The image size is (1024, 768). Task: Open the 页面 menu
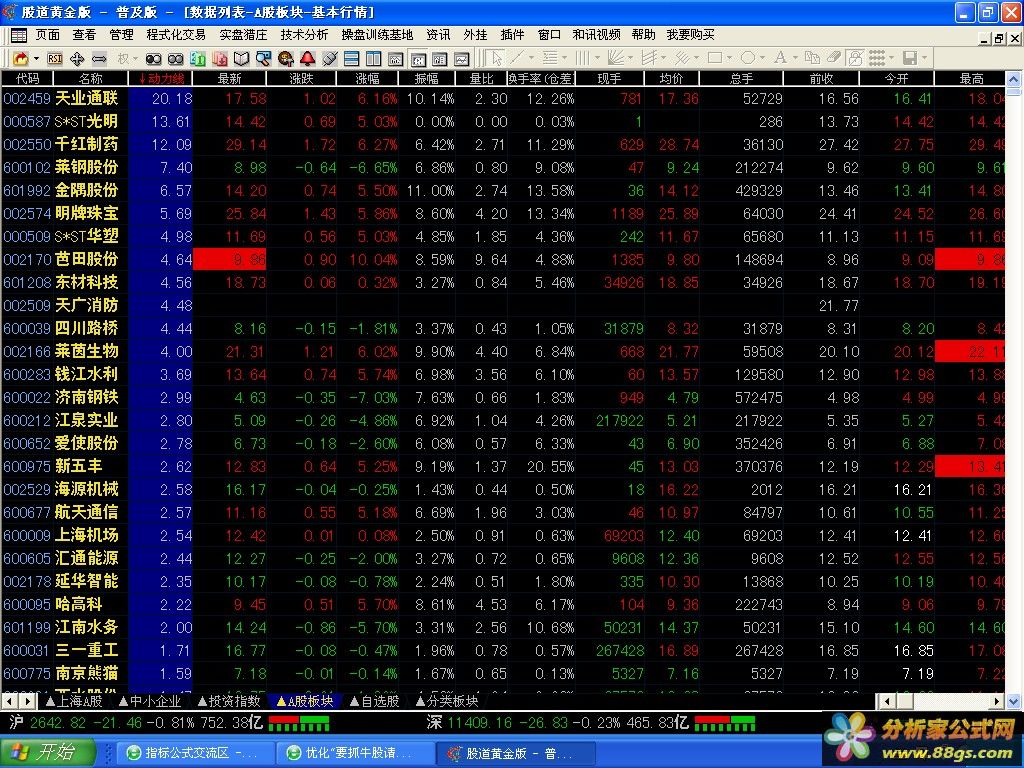pyautogui.click(x=47, y=35)
